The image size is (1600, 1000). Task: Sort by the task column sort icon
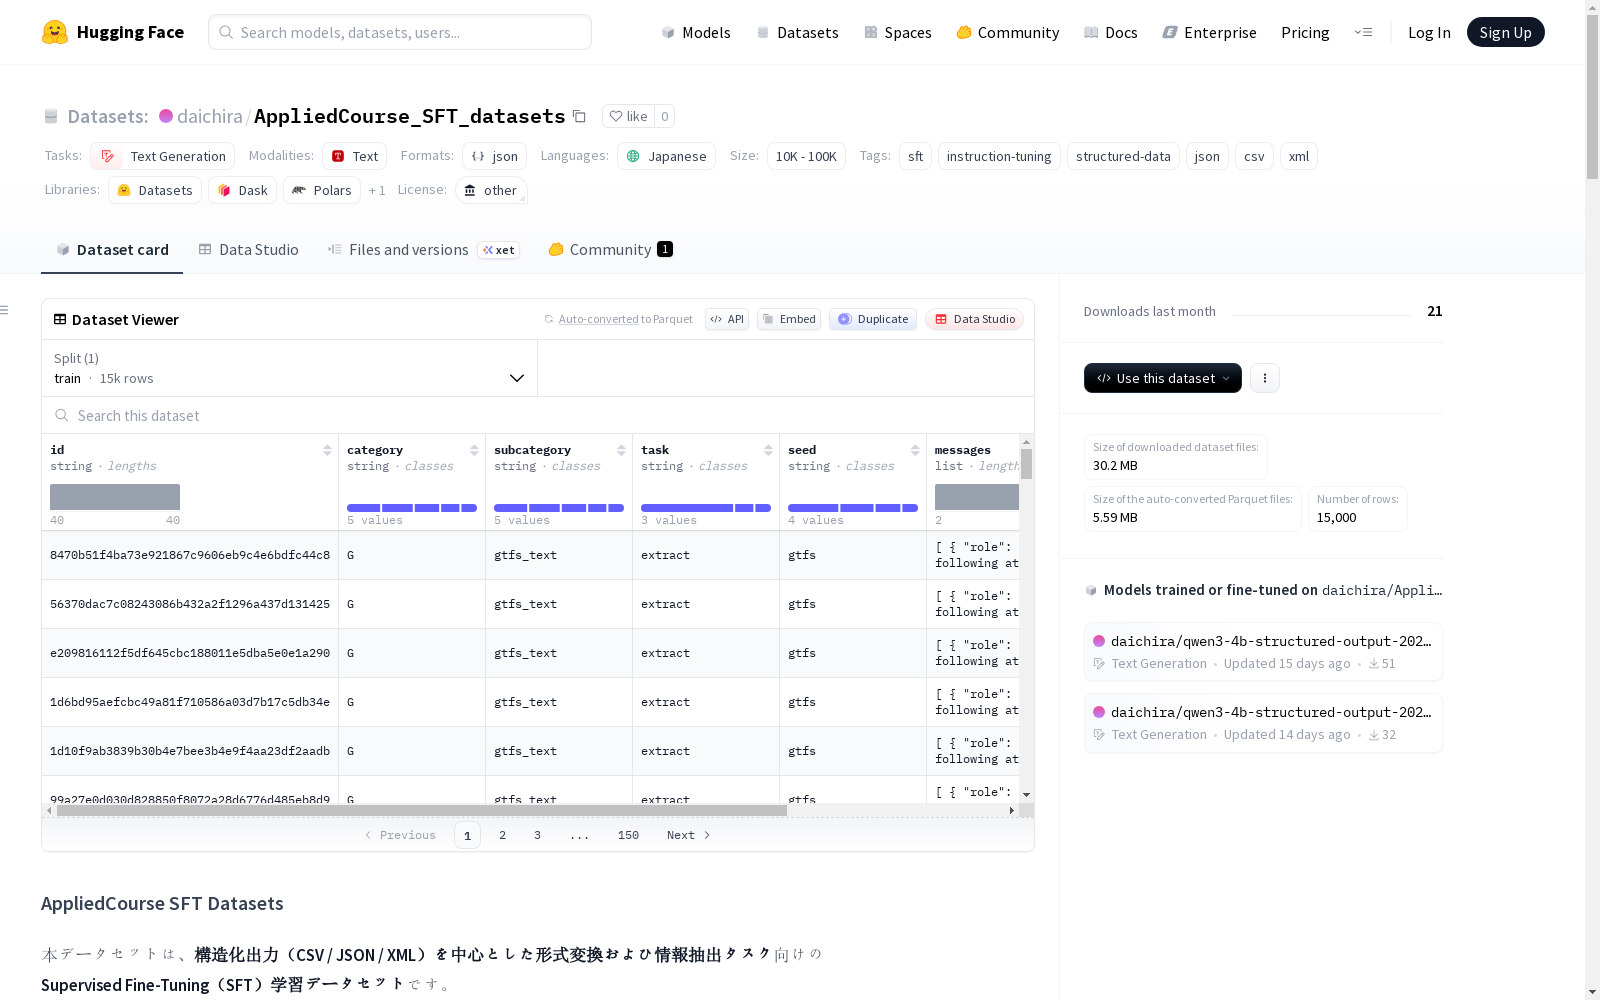[x=768, y=450]
